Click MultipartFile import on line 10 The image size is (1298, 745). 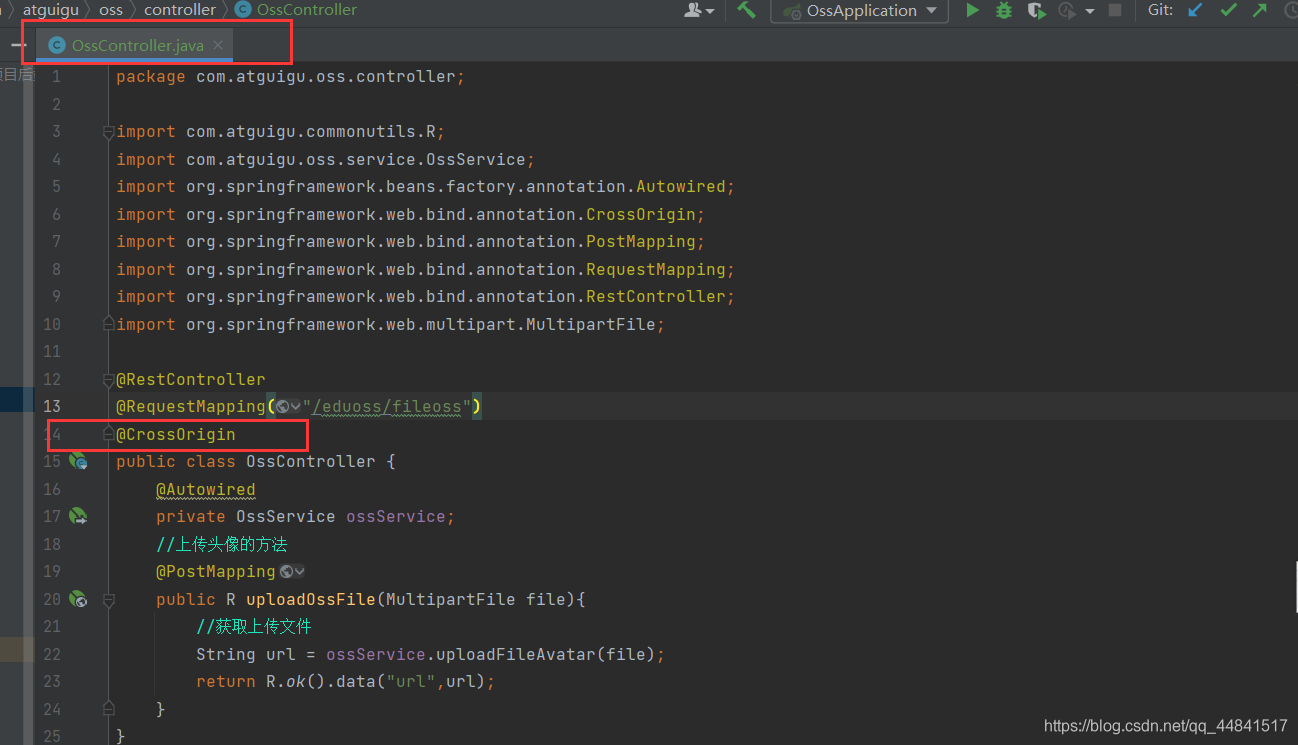pyautogui.click(x=590, y=324)
